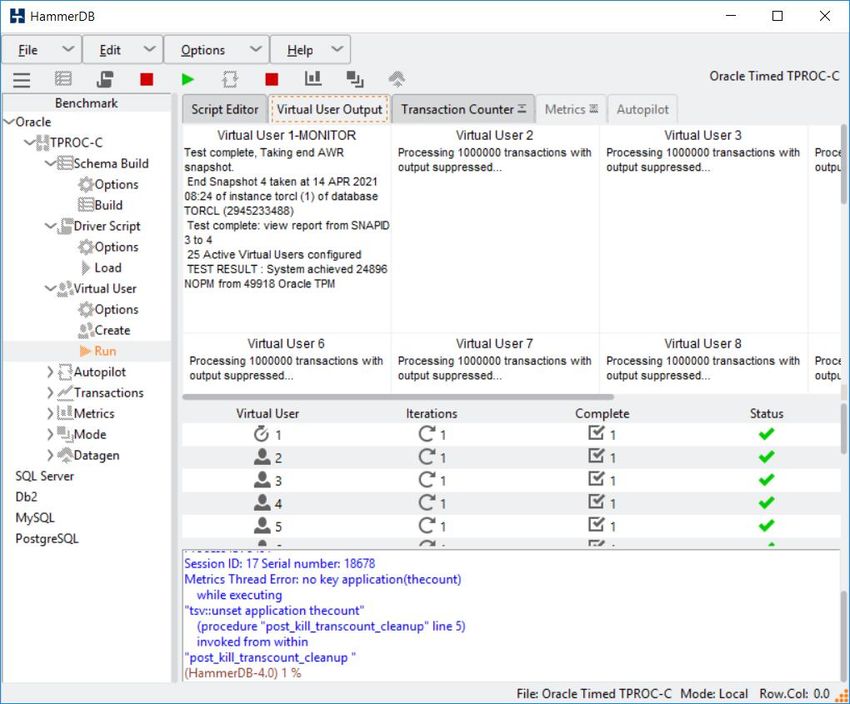The height and width of the screenshot is (704, 850).
Task: Collapse the Schema Build node
Action: [50, 163]
